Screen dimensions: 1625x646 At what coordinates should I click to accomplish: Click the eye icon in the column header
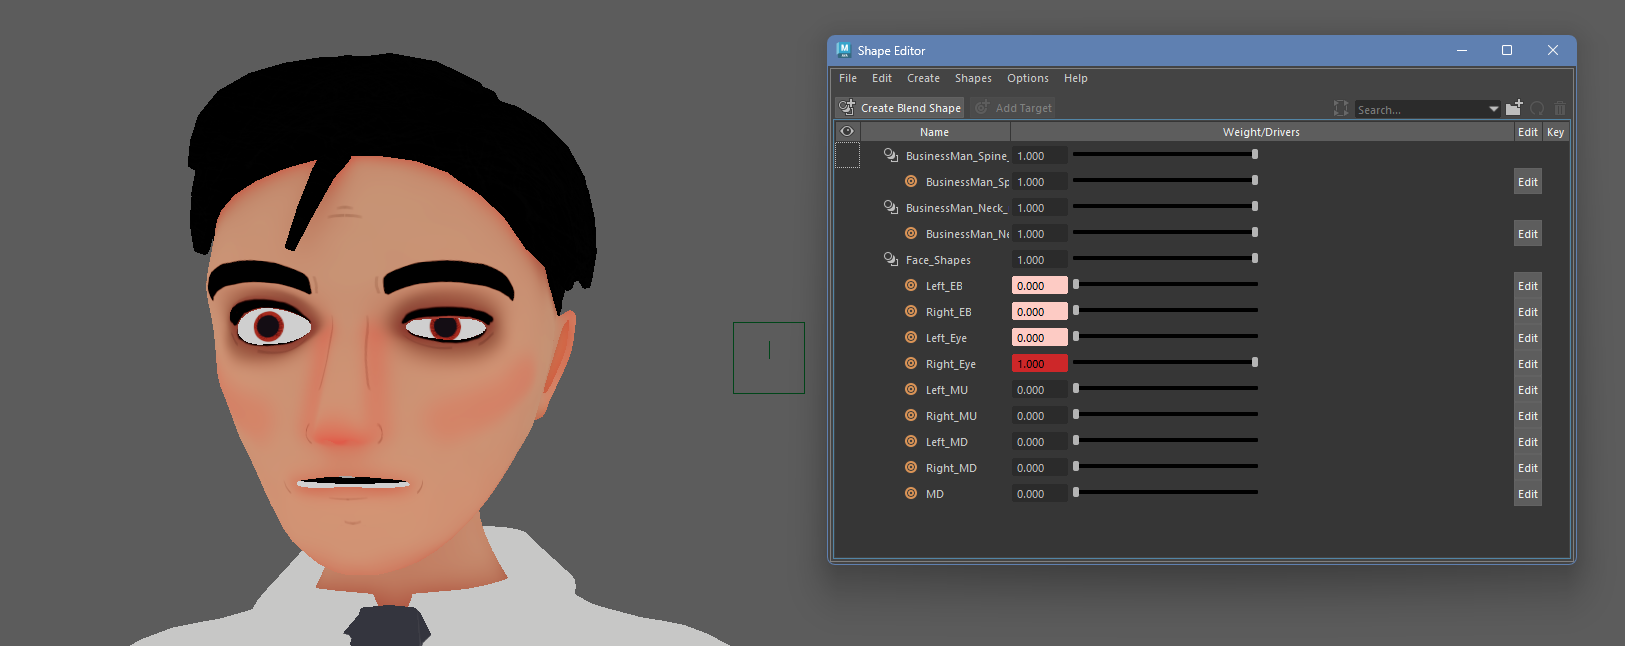(x=847, y=131)
